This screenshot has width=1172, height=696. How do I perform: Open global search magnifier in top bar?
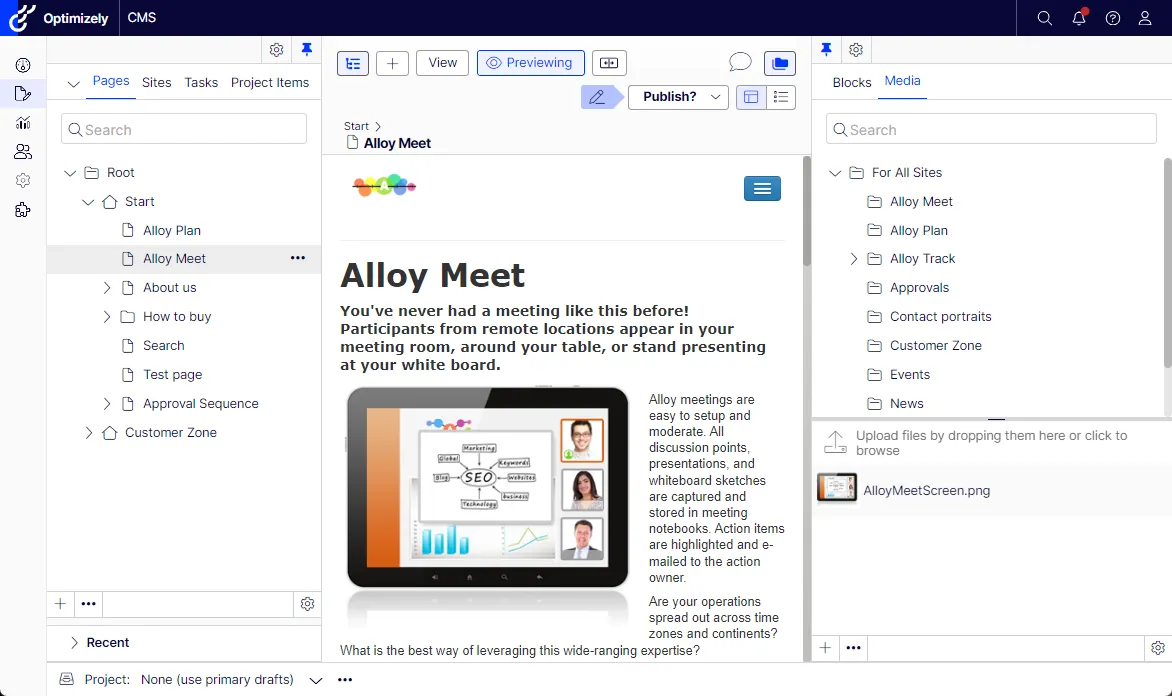[1044, 18]
